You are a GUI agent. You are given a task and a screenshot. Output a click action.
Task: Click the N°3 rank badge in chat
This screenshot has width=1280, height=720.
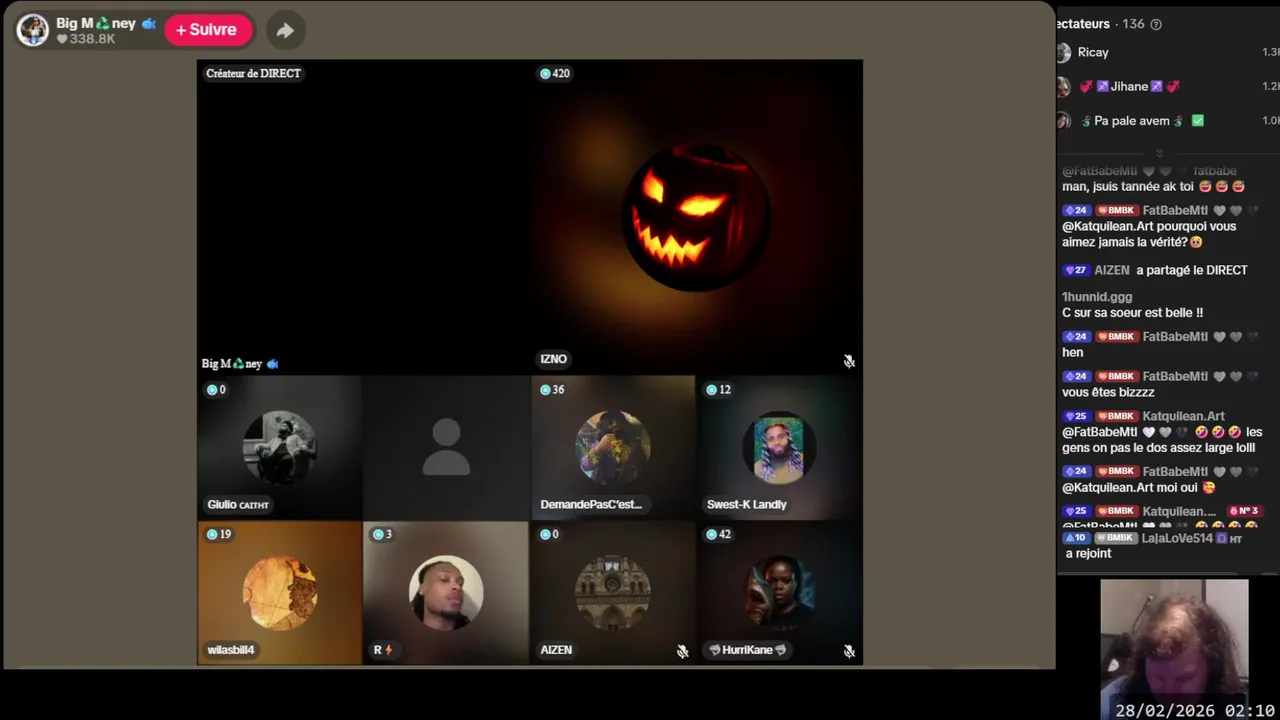pyautogui.click(x=1243, y=511)
